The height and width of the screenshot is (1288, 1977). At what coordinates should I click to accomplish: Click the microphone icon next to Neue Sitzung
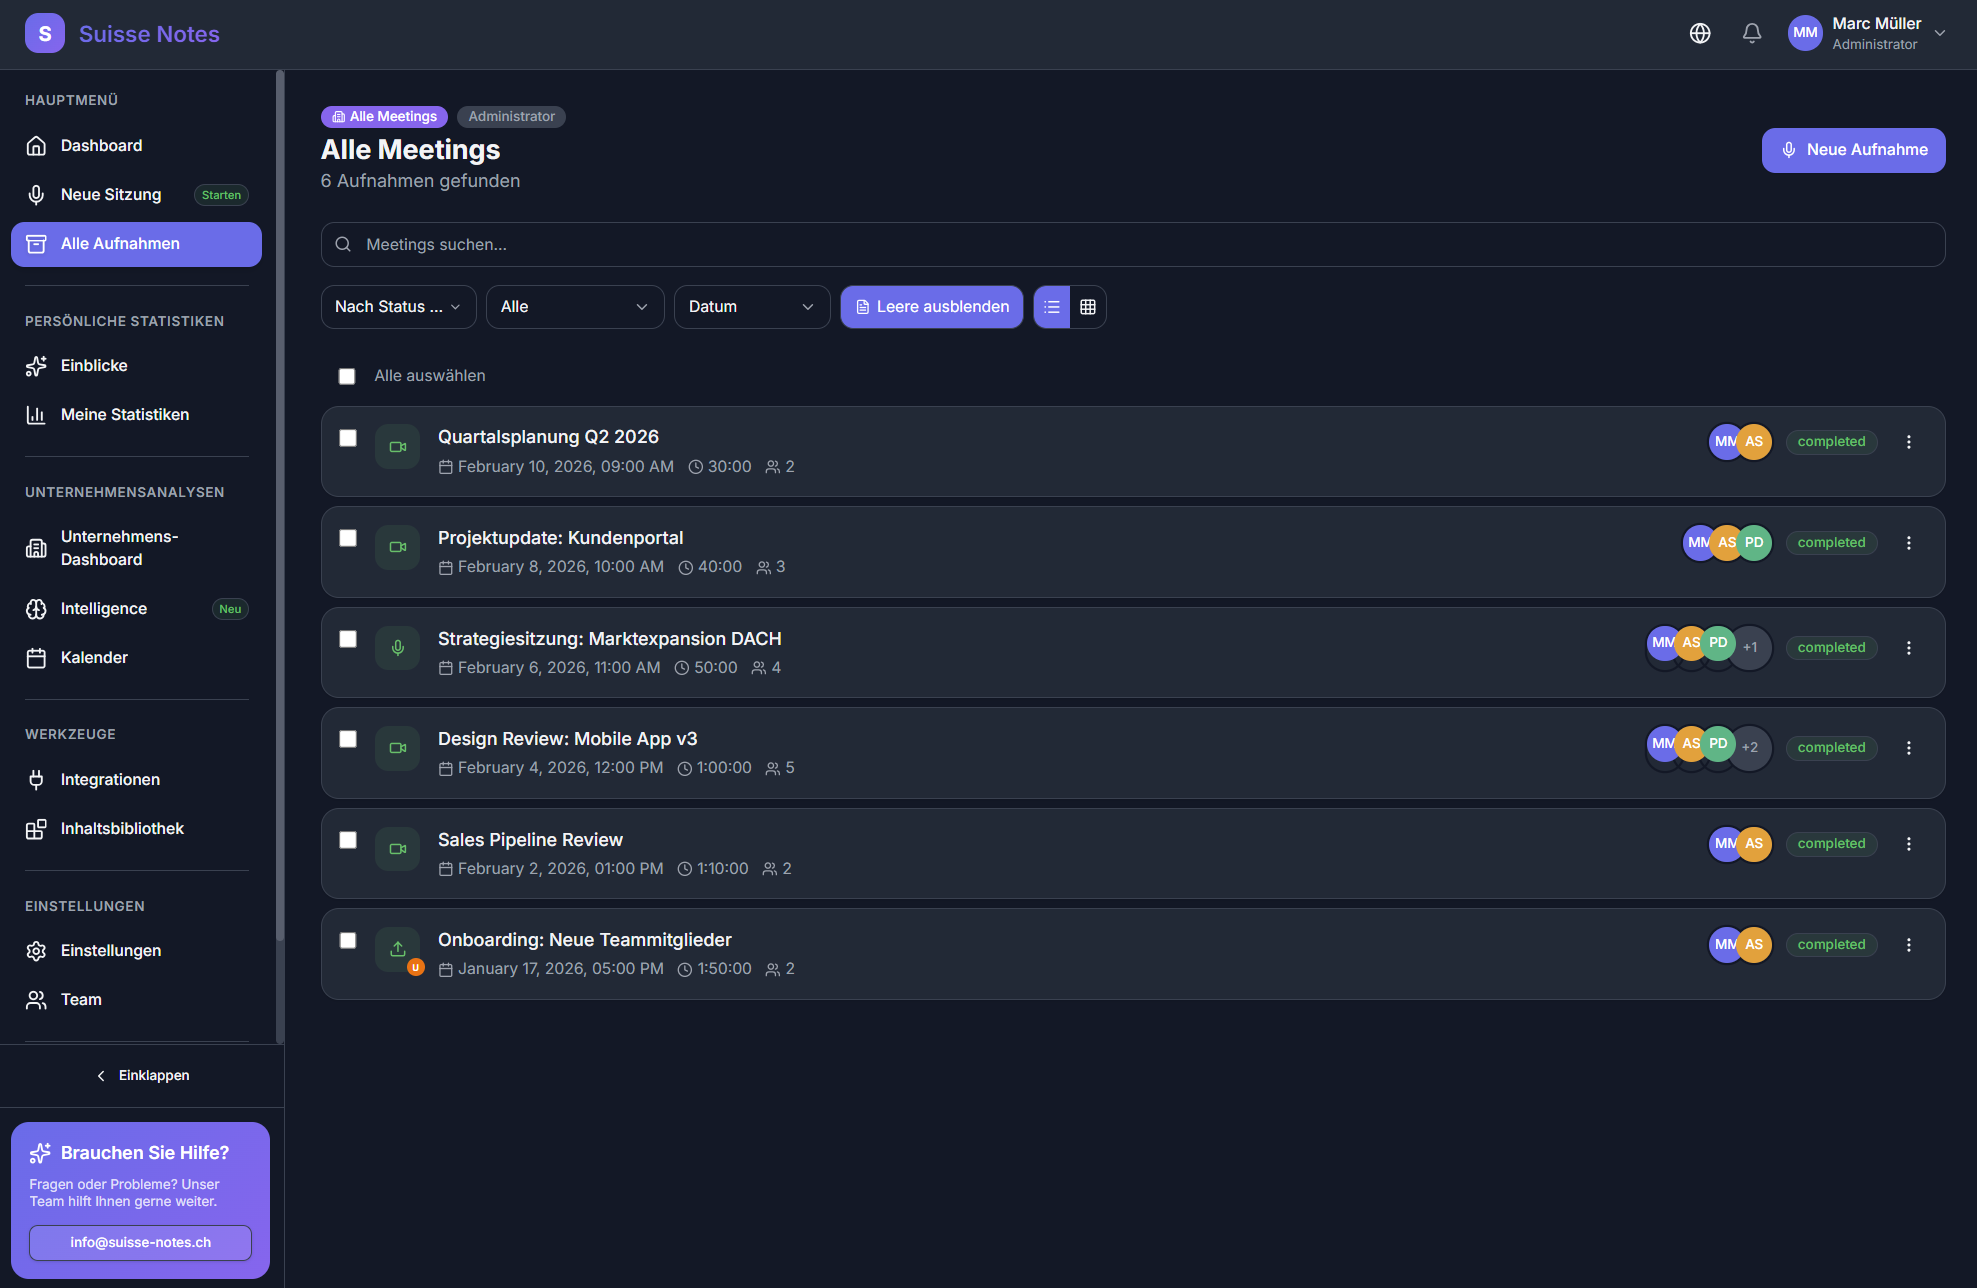37,194
